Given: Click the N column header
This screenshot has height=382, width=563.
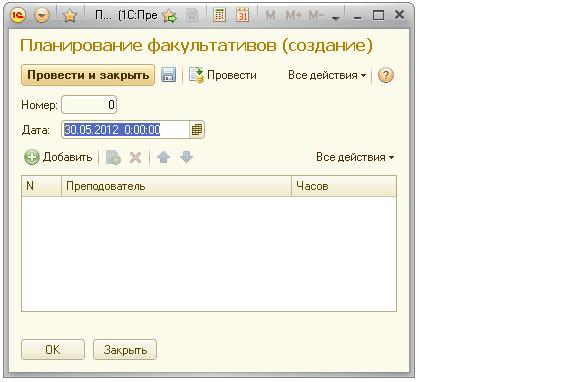Looking at the screenshot, I should 42,186.
